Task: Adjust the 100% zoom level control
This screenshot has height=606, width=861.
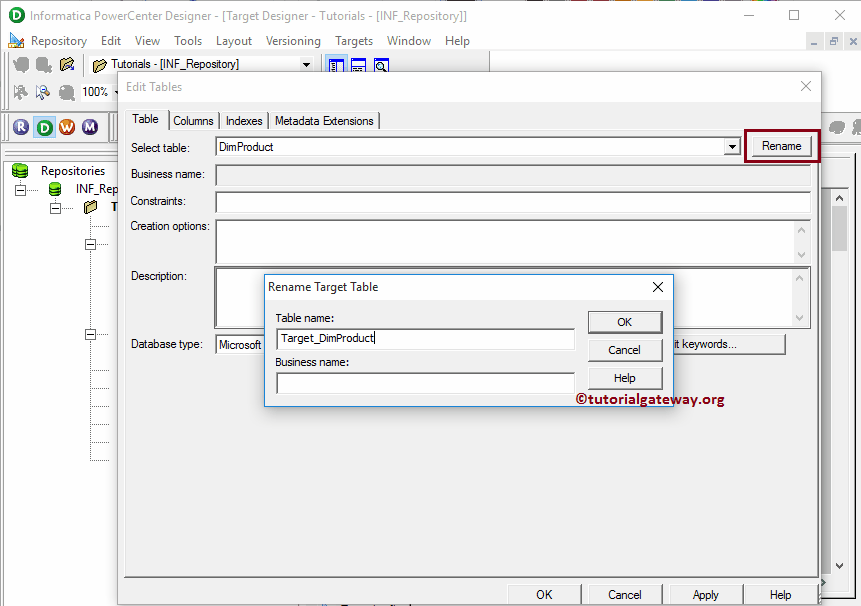Action: (x=96, y=91)
